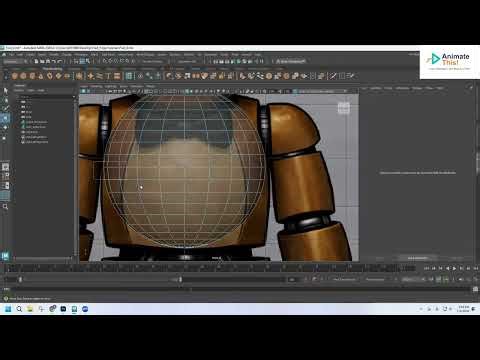The width and height of the screenshot is (480, 360).
Task: Click the Redo icon in status line
Action: tap(60, 61)
